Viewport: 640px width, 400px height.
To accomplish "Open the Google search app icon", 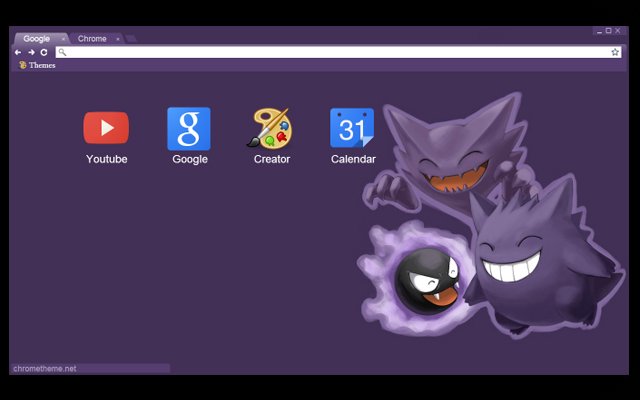I will (x=189, y=129).
